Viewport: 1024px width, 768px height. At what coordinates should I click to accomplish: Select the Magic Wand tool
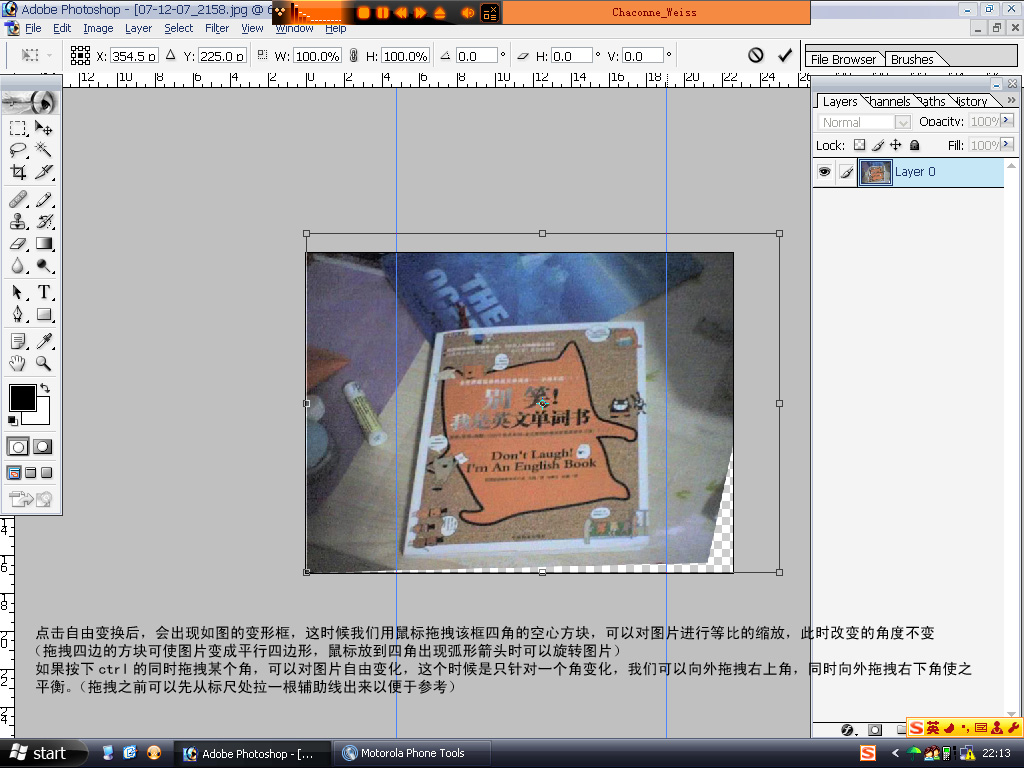coord(44,150)
